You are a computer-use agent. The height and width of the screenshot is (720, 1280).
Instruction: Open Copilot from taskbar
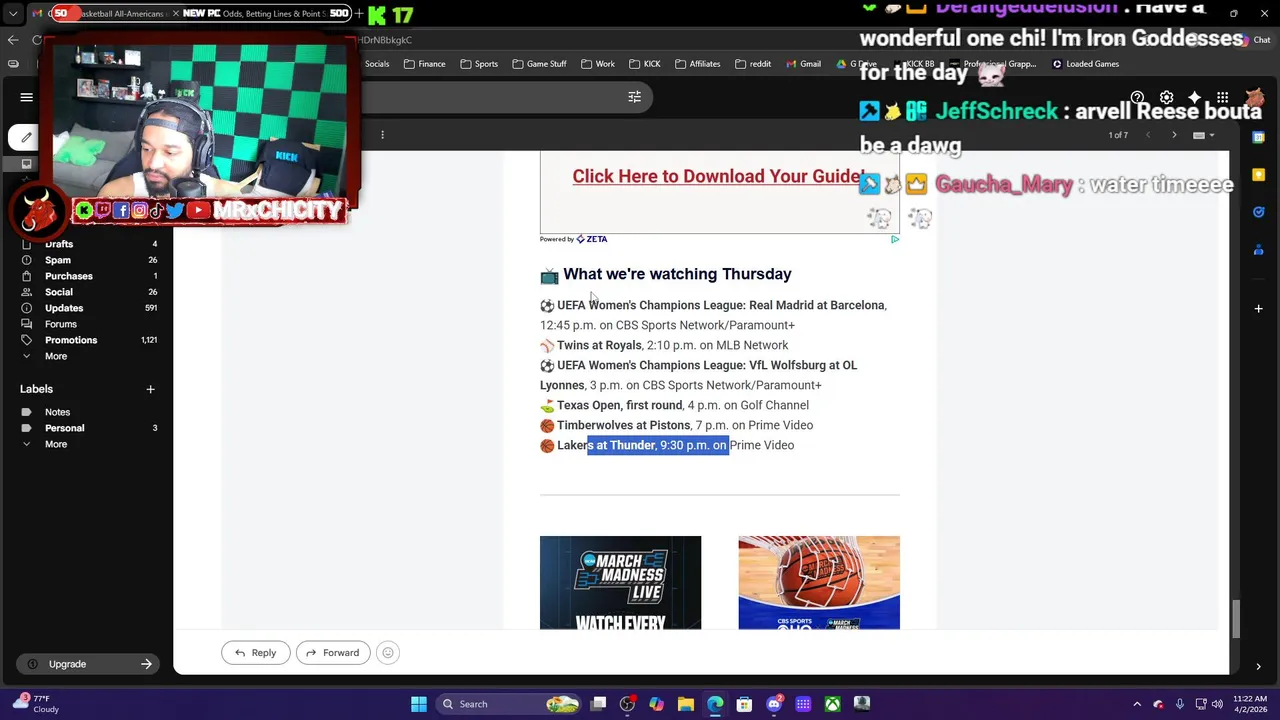click(656, 704)
